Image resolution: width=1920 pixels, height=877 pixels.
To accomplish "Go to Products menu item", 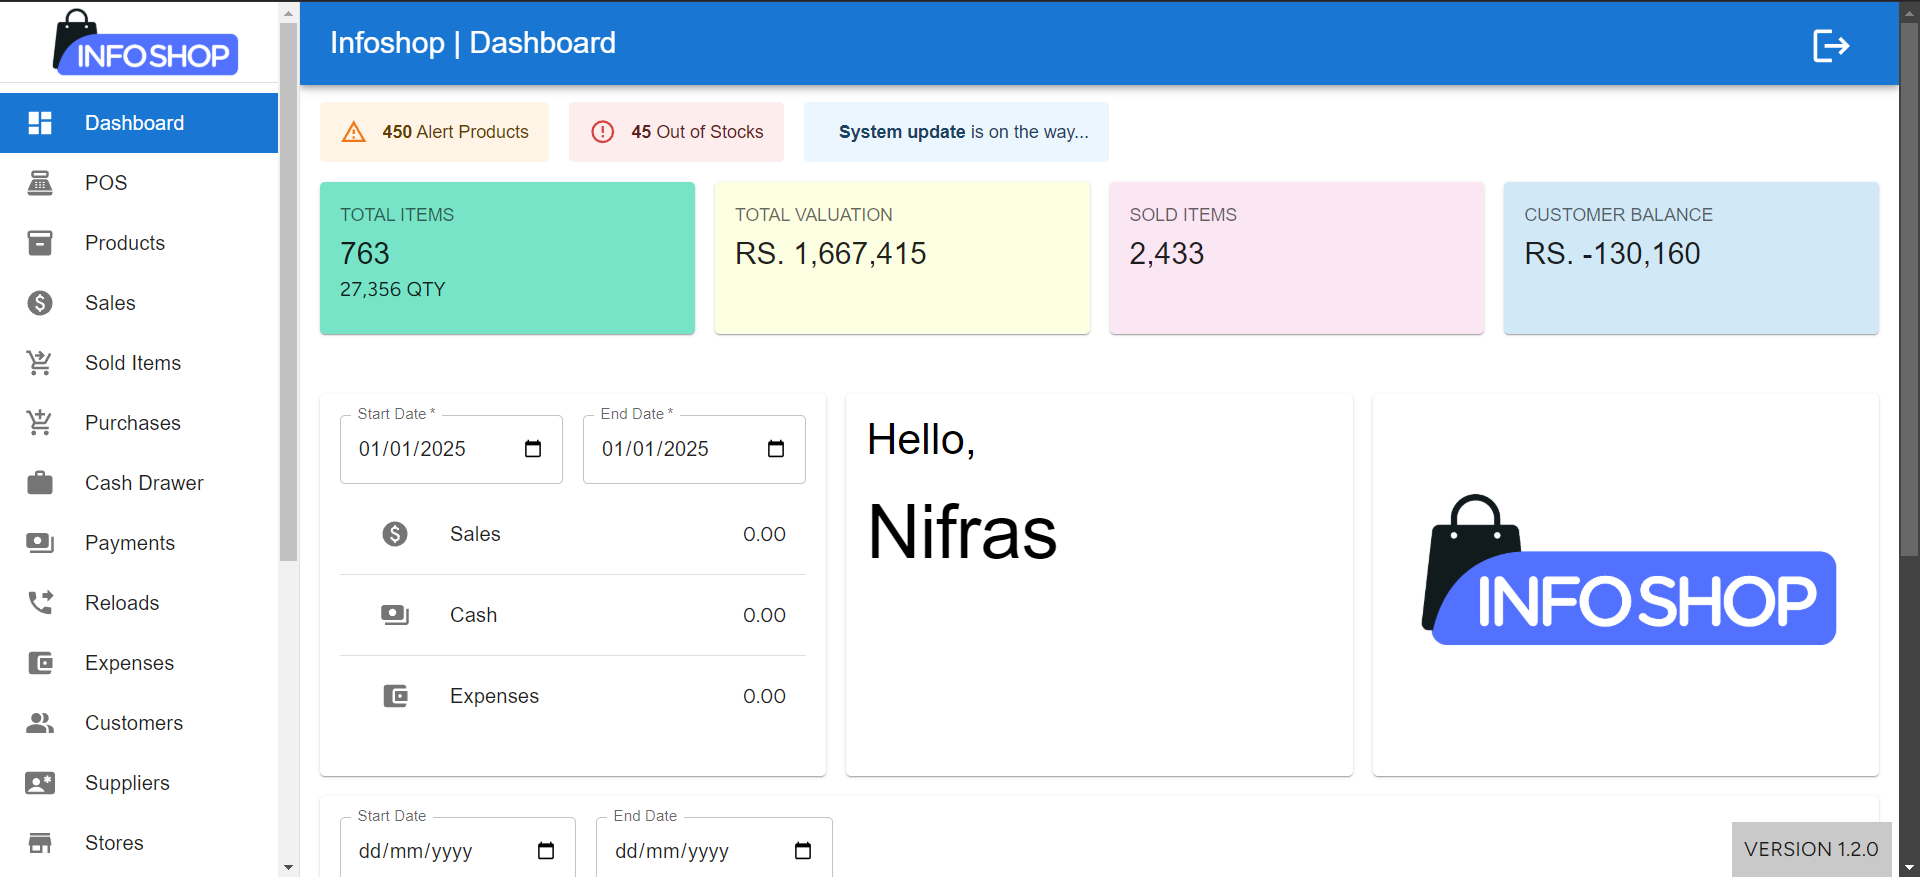I will (x=125, y=243).
